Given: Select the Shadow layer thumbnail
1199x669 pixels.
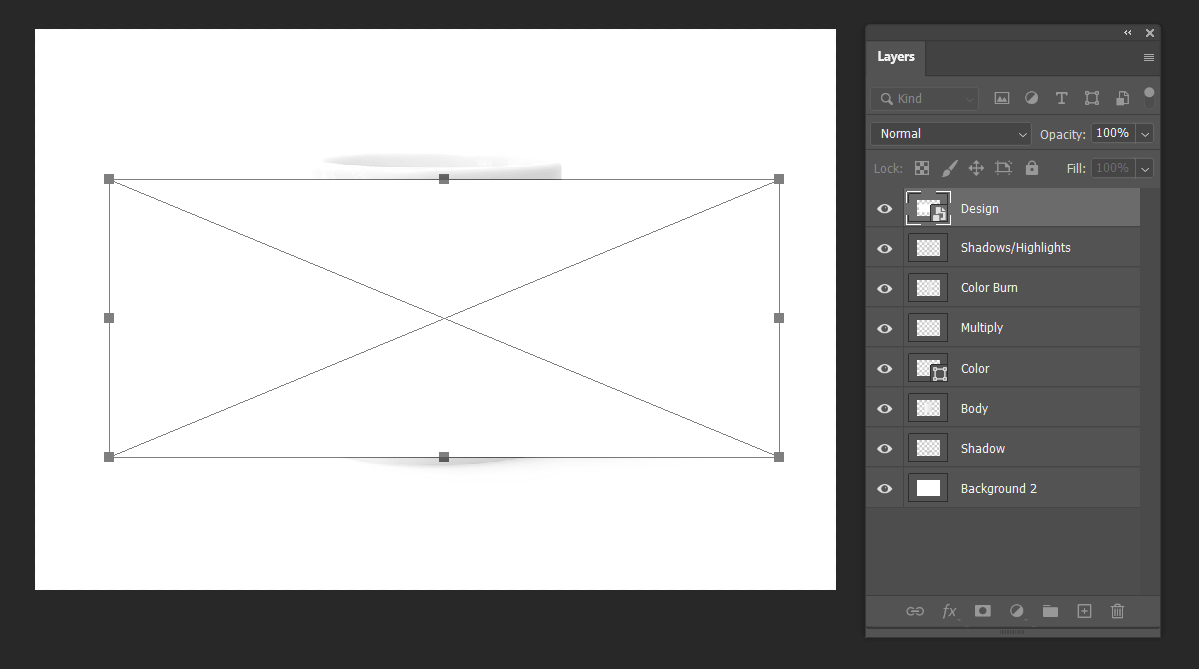Looking at the screenshot, I should [928, 447].
